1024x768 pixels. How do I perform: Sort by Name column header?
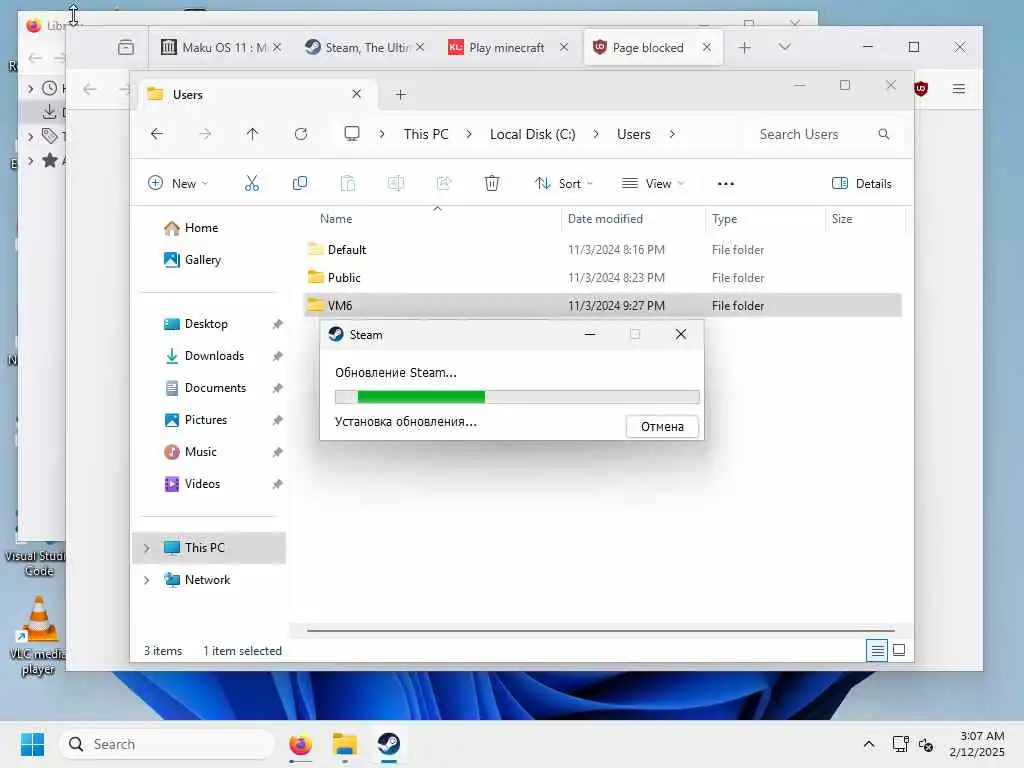(336, 219)
